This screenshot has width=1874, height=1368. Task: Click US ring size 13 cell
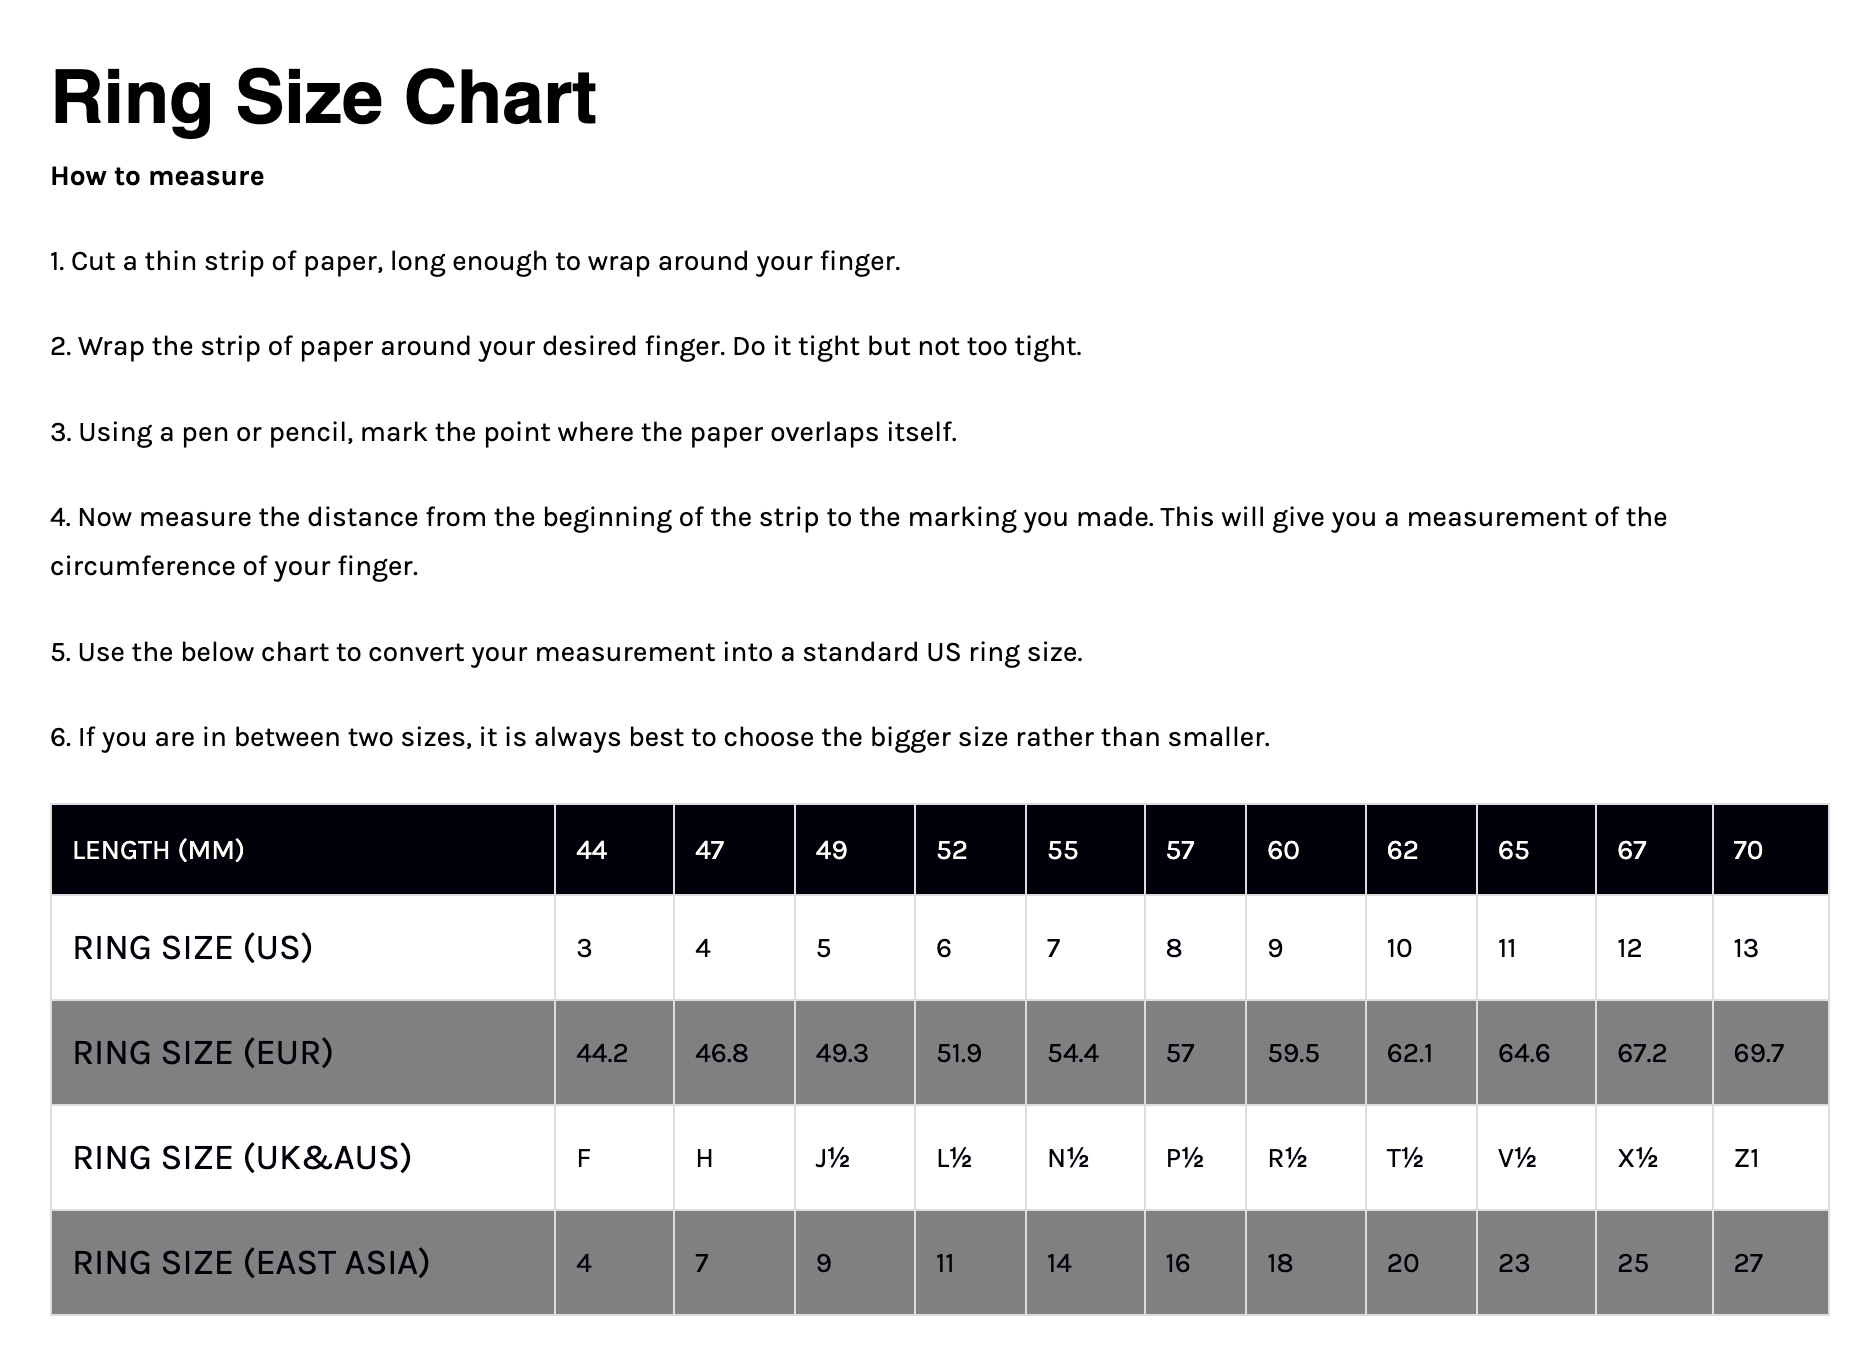tap(1770, 947)
